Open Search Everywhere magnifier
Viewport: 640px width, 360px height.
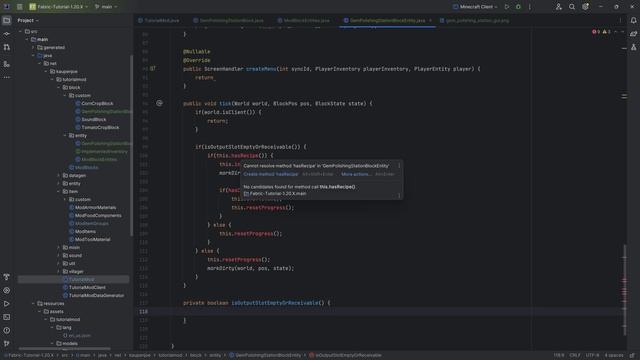[572, 7]
